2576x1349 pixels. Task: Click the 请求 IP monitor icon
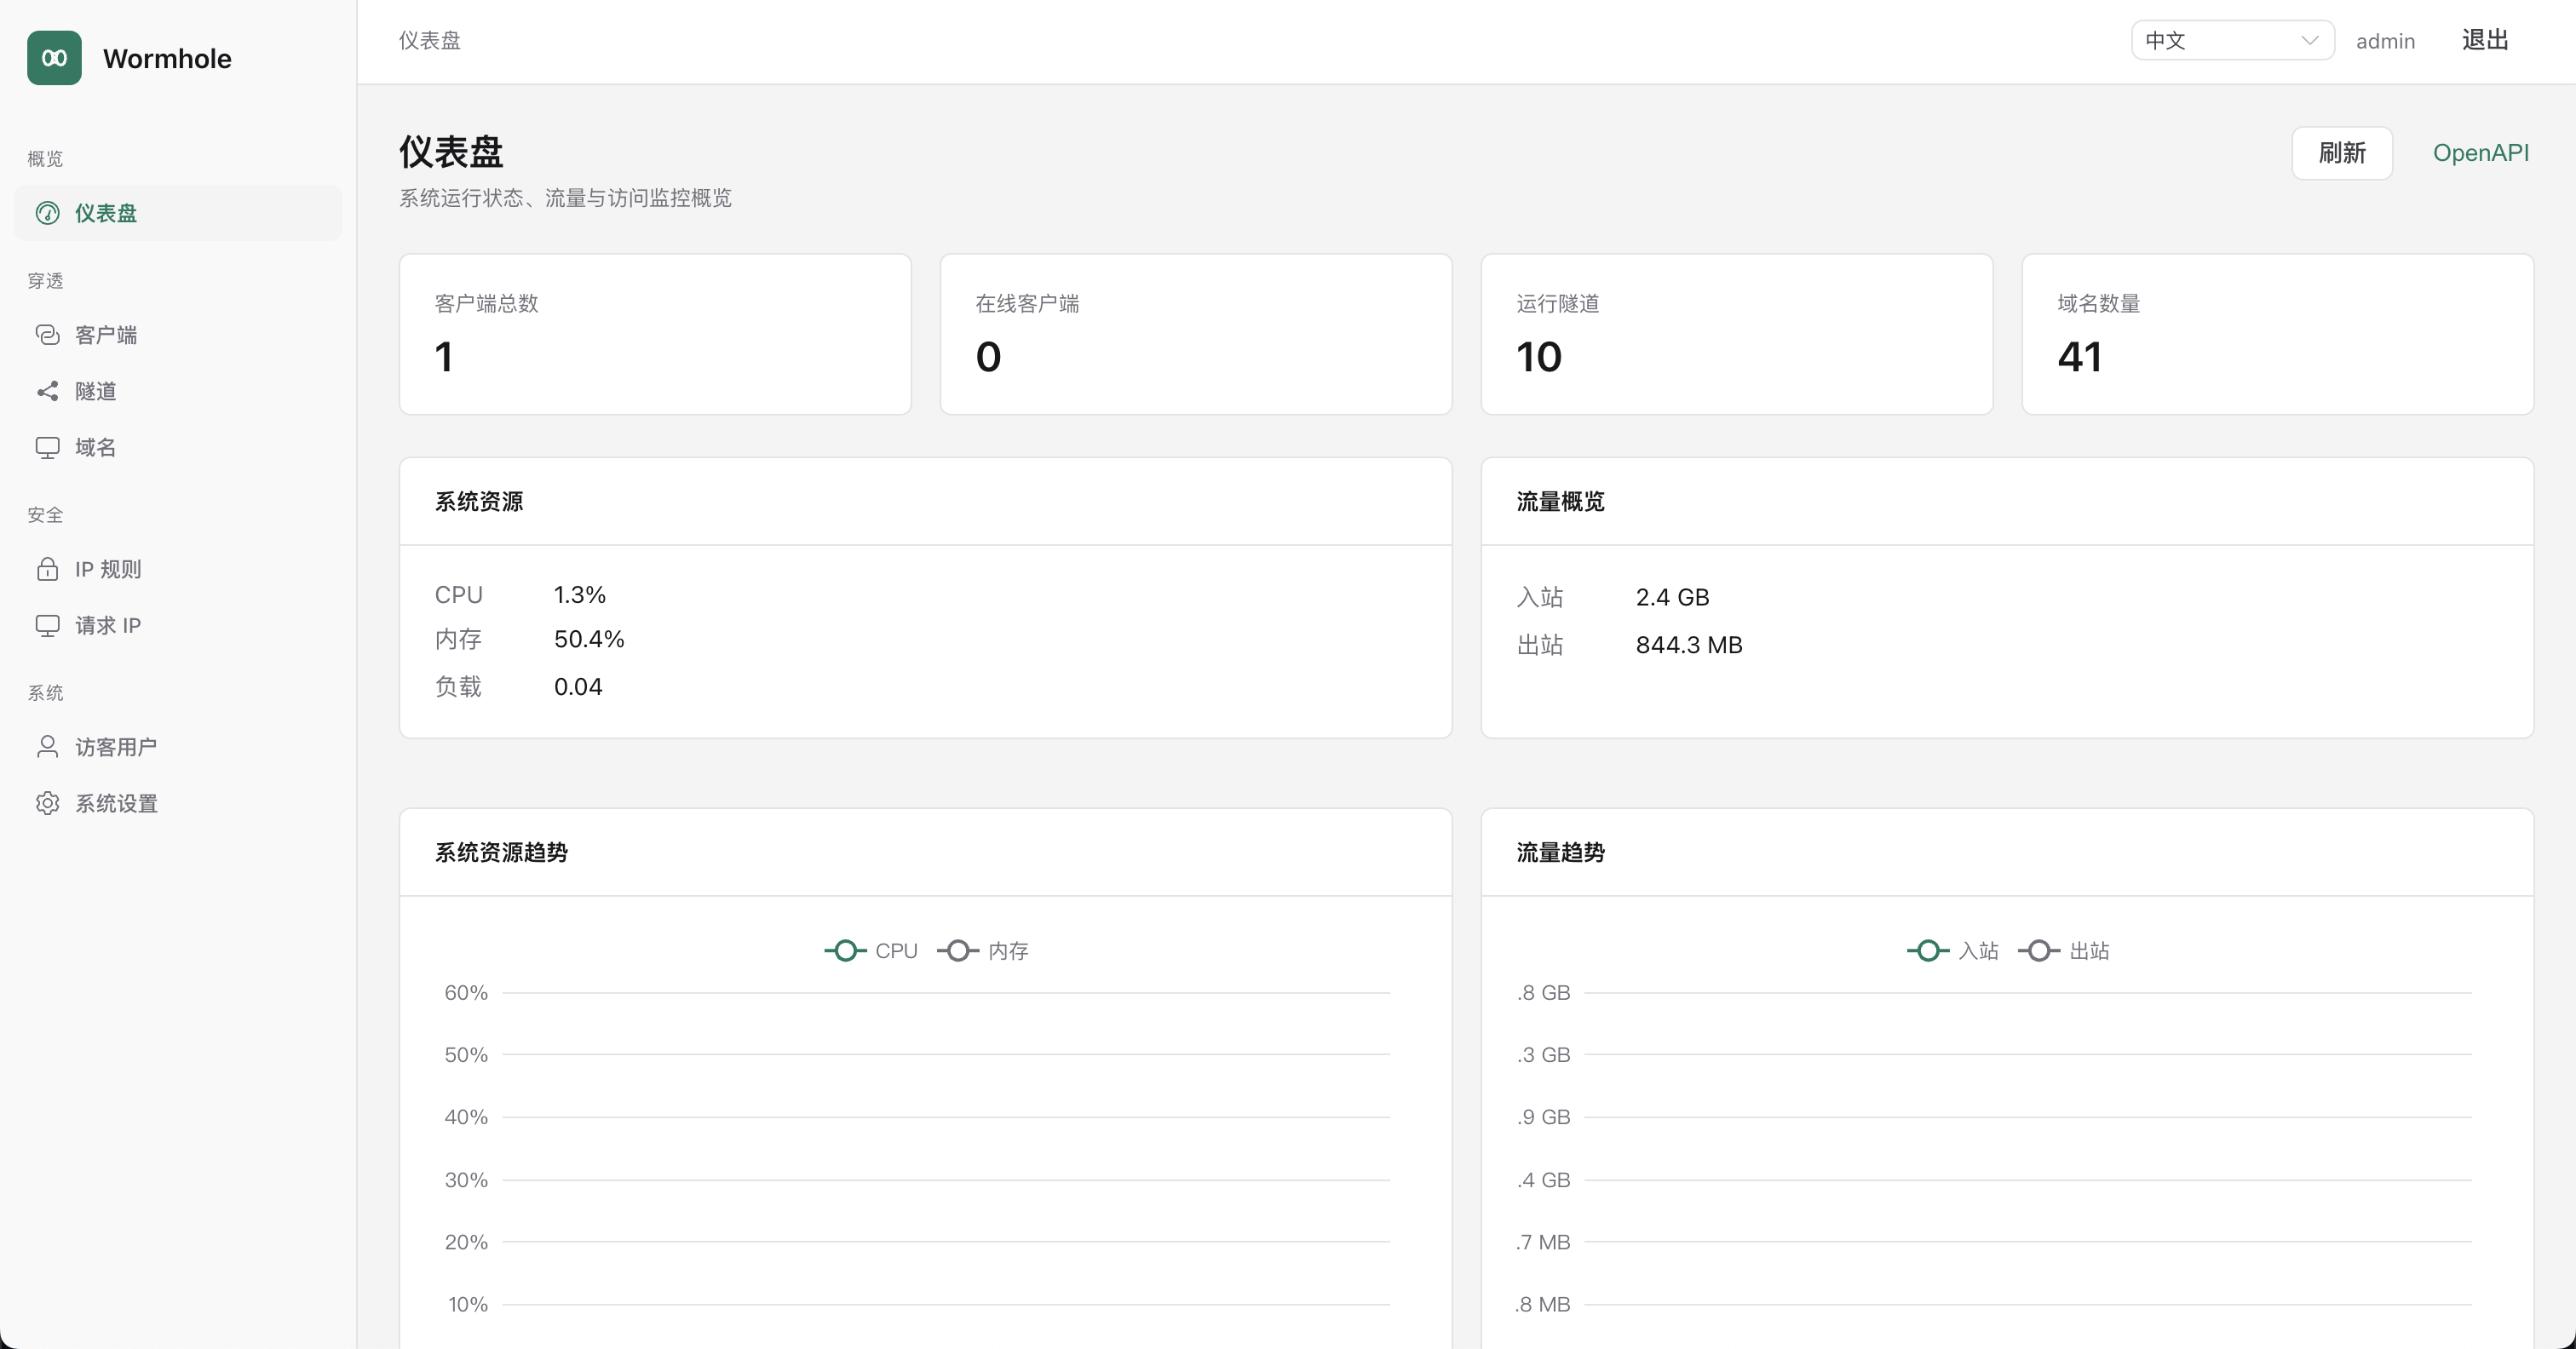(47, 625)
